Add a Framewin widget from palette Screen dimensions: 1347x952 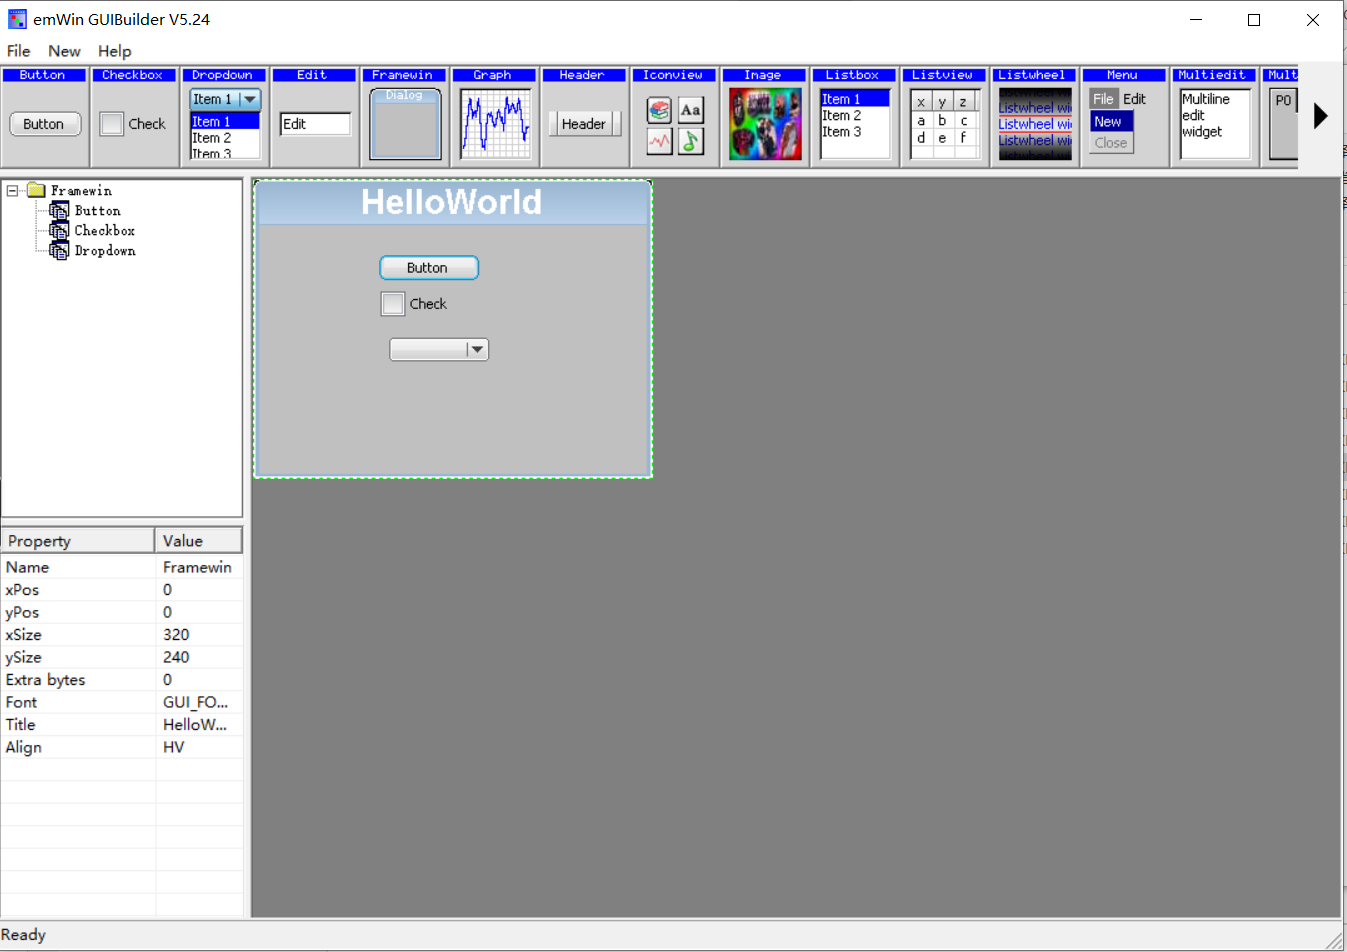pyautogui.click(x=404, y=116)
